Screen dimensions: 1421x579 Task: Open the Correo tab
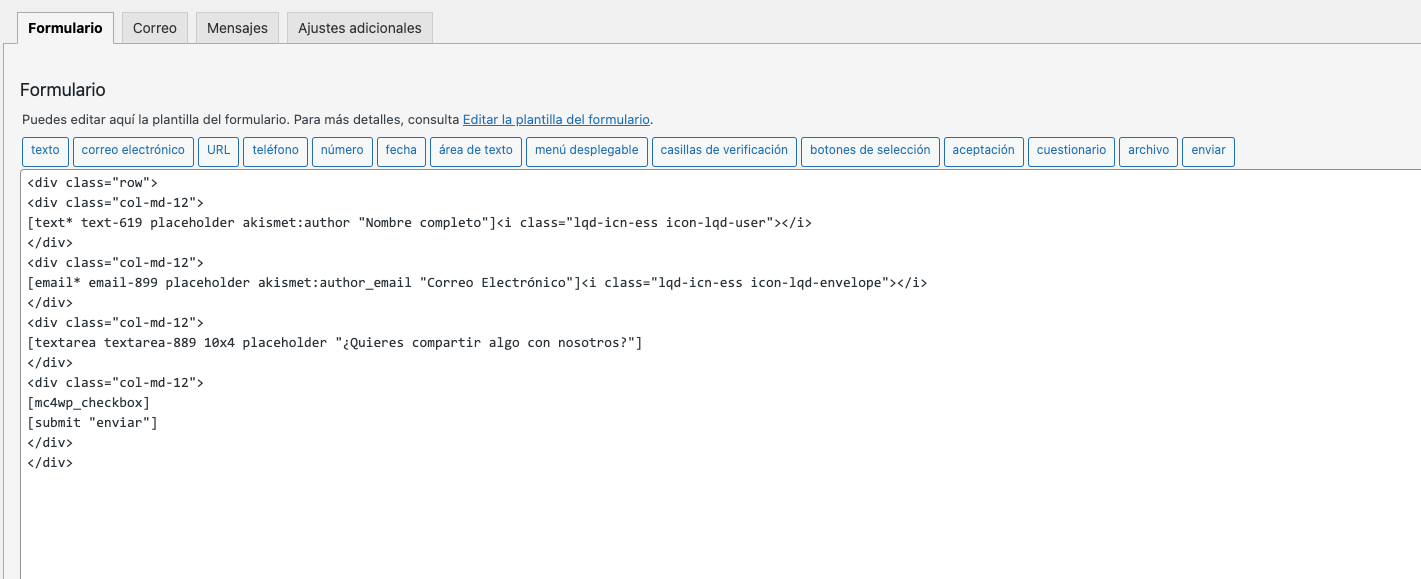coord(155,28)
